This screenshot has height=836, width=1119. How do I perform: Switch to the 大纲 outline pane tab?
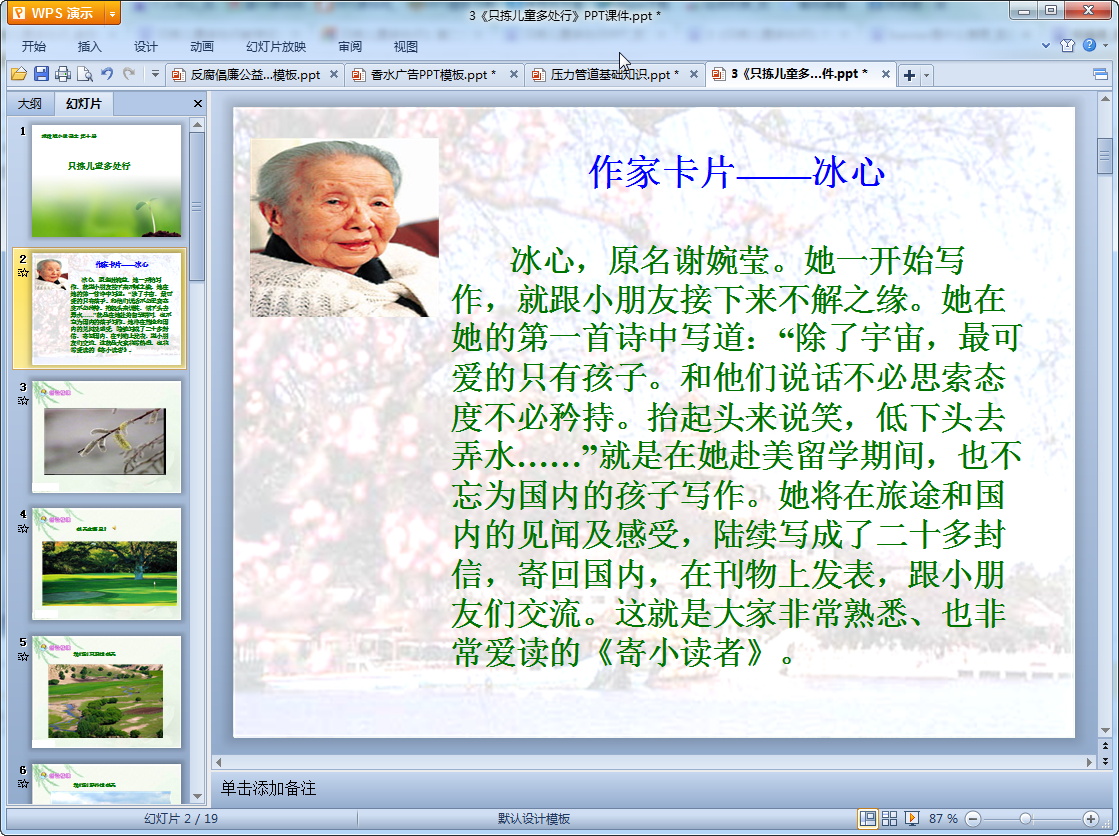click(x=30, y=104)
